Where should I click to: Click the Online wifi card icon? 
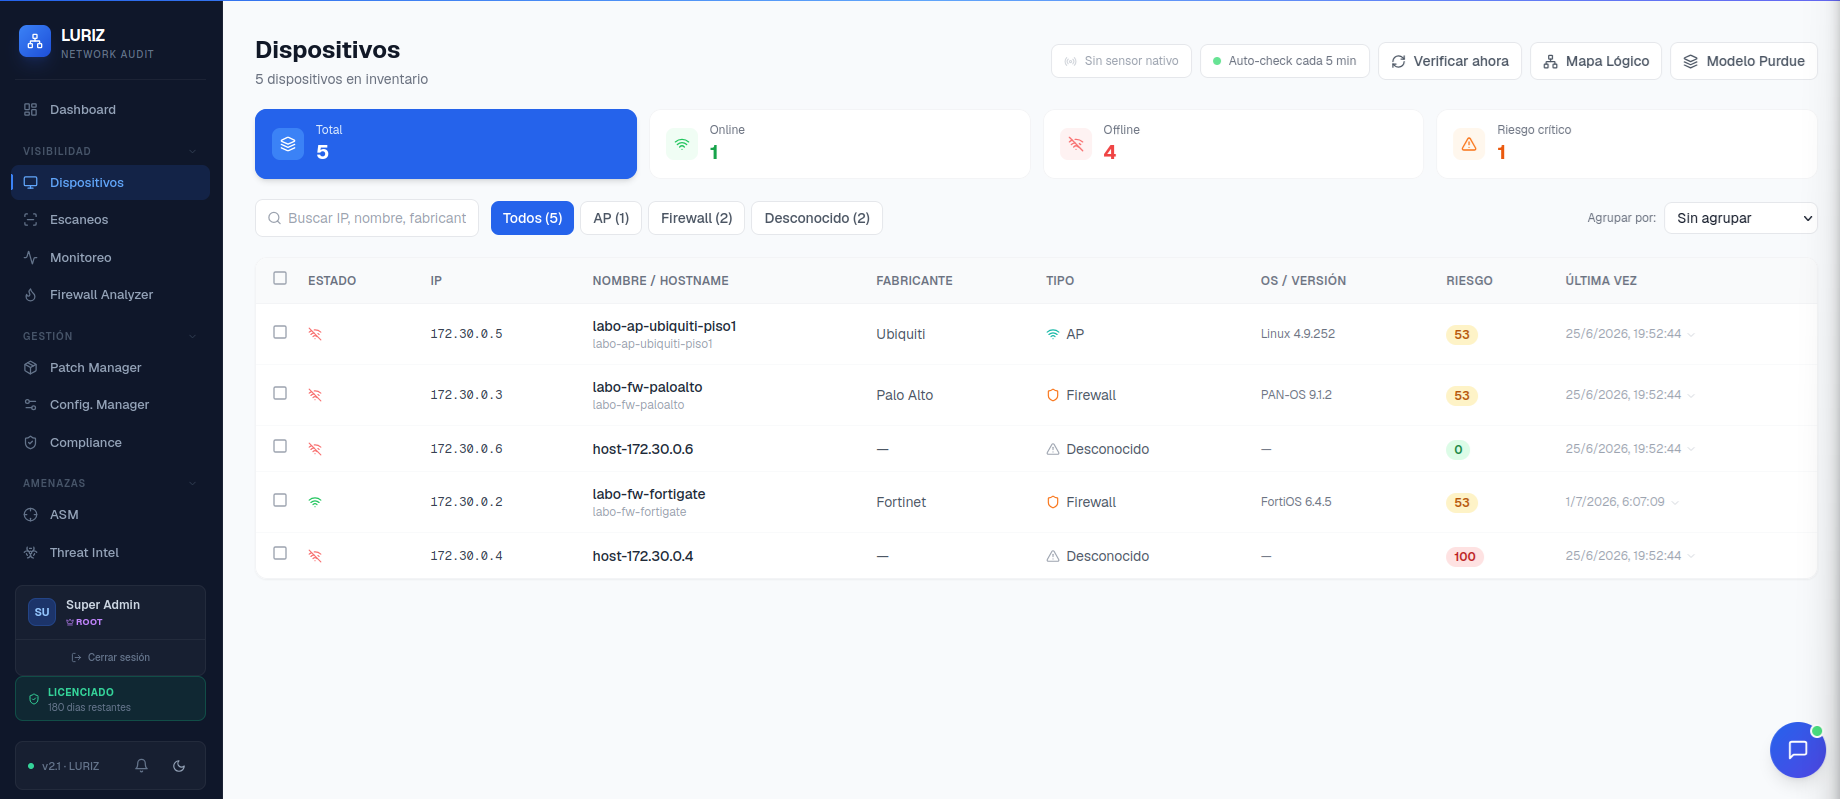(x=682, y=144)
